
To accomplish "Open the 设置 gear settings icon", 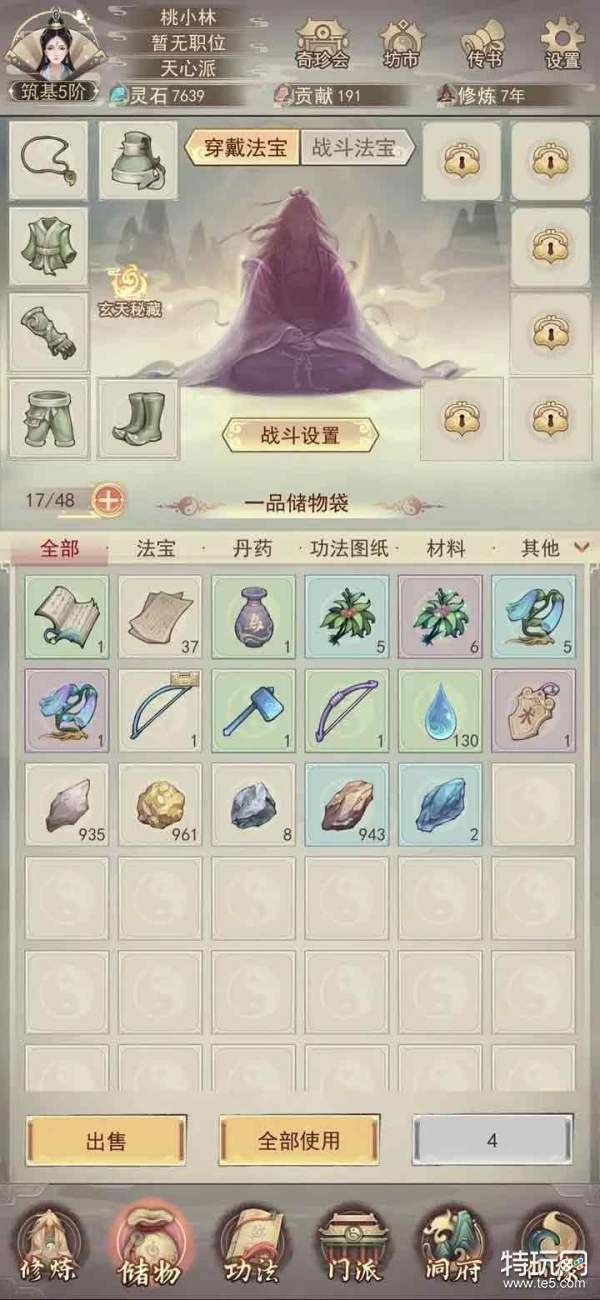I will click(562, 45).
